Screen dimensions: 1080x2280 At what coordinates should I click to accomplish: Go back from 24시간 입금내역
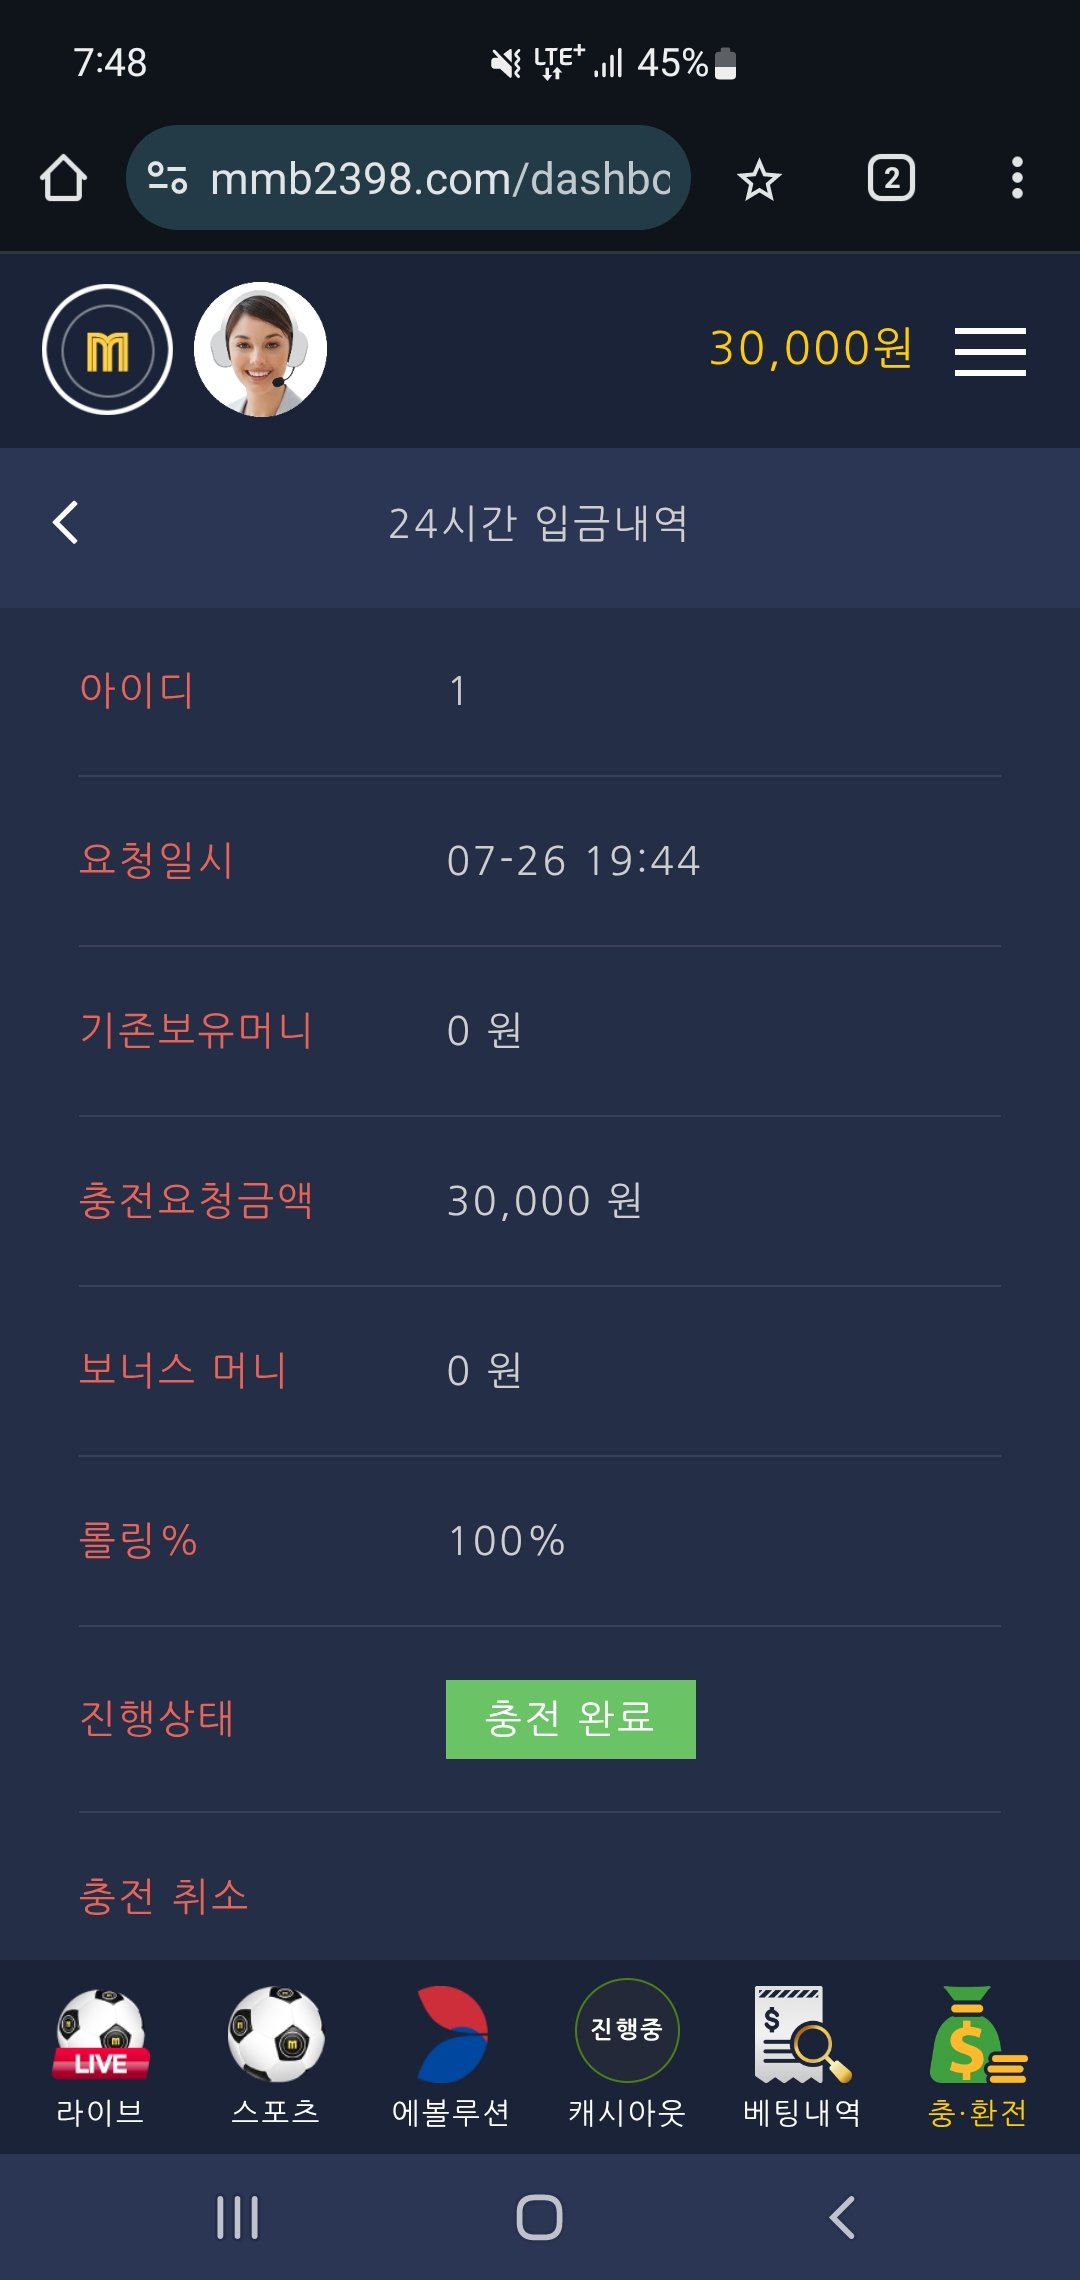click(66, 522)
